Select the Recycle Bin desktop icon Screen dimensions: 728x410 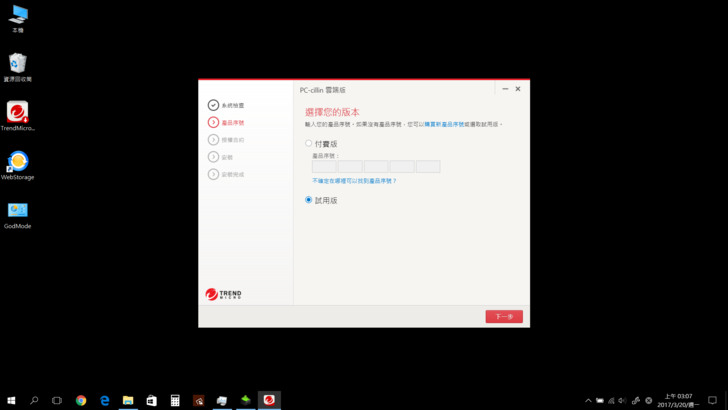18,68
